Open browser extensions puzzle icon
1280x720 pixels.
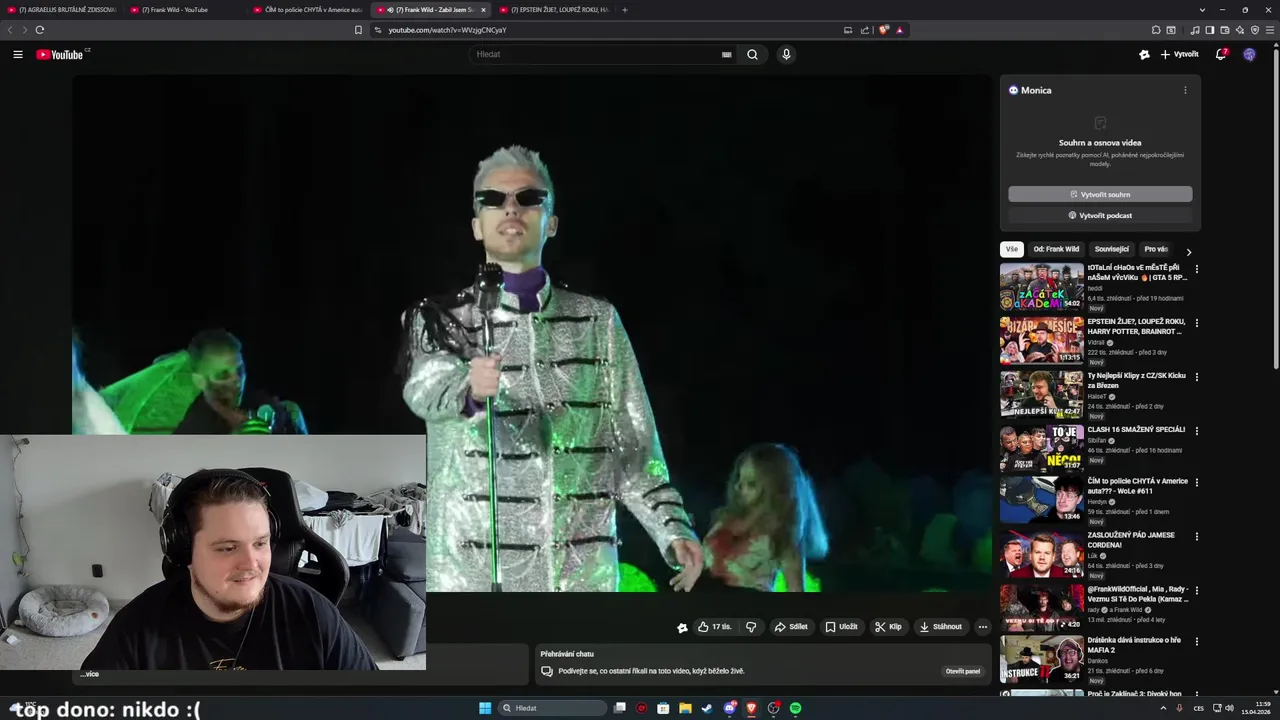pyautogui.click(x=1156, y=30)
